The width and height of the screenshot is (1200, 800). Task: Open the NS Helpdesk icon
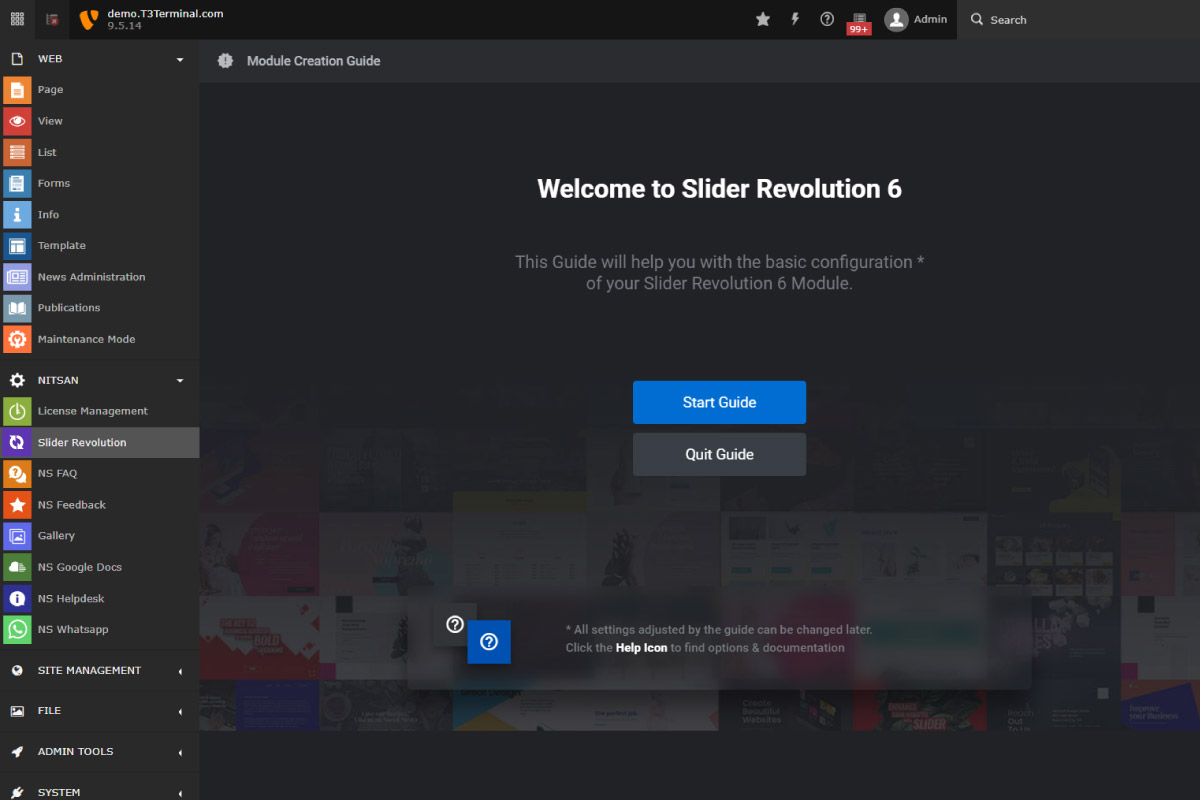click(x=17, y=598)
